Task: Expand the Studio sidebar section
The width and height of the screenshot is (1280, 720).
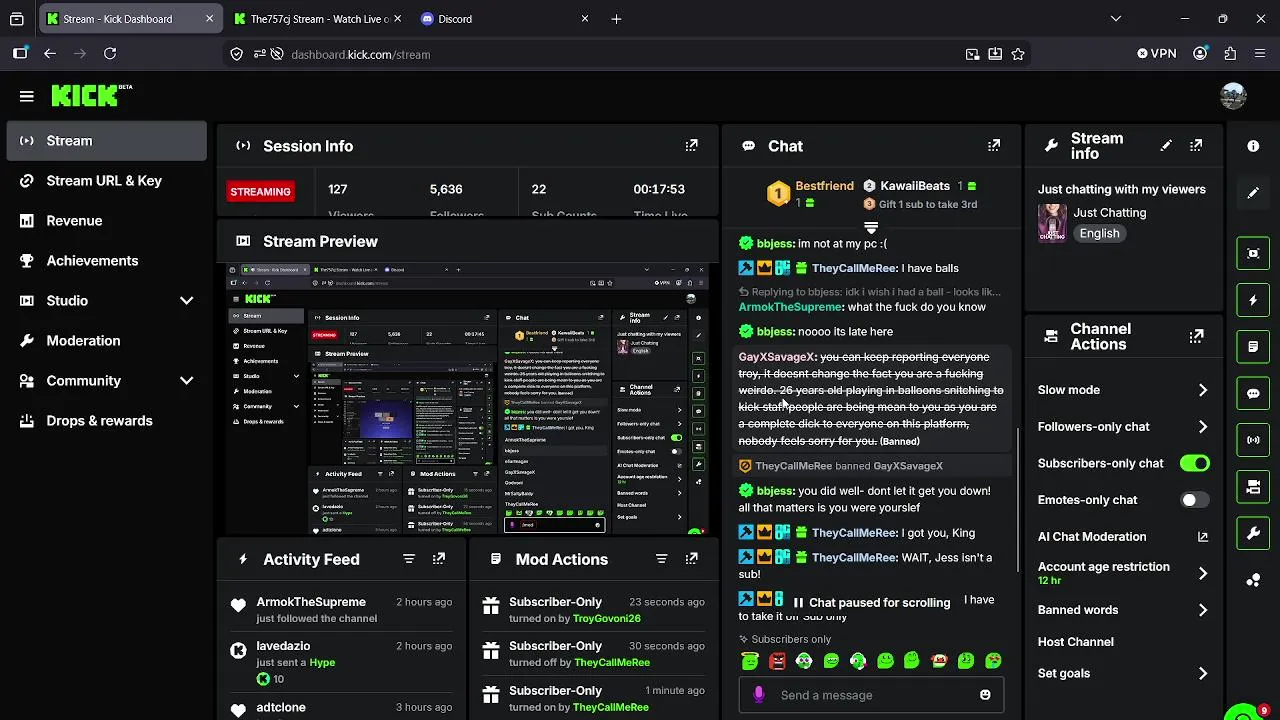Action: 186,301
